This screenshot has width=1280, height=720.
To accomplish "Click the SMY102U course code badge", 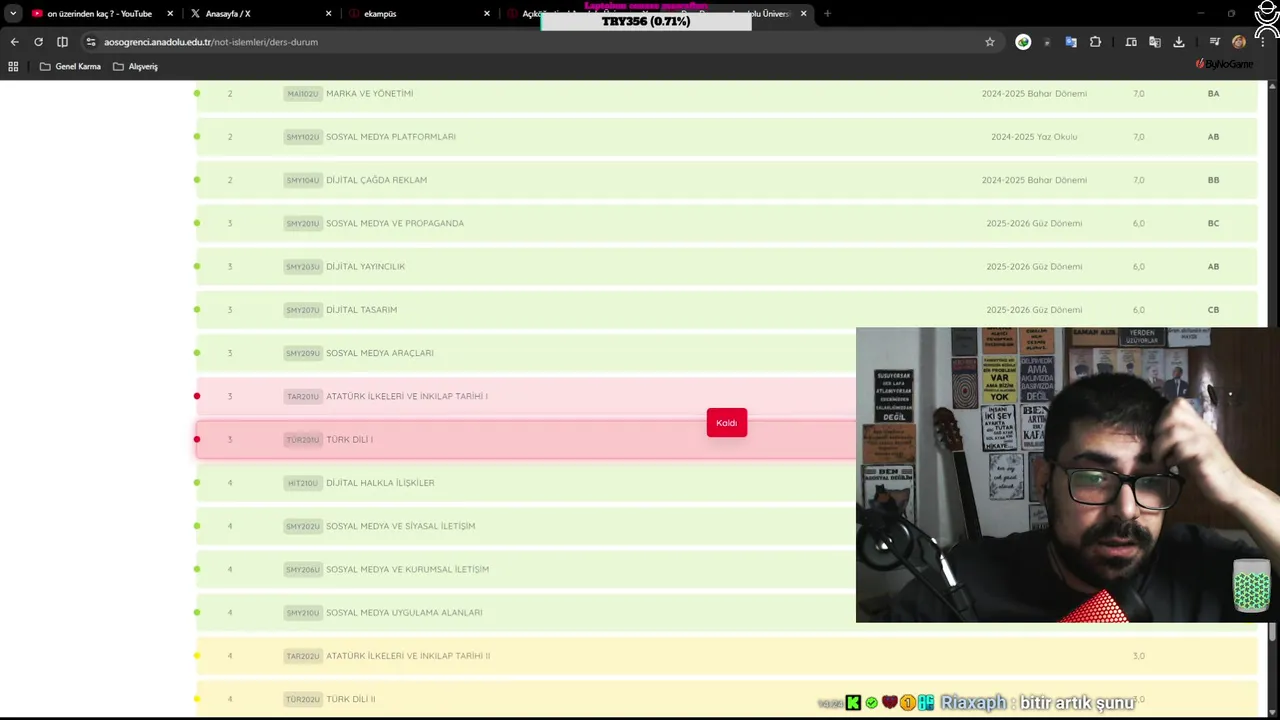I will click(302, 137).
